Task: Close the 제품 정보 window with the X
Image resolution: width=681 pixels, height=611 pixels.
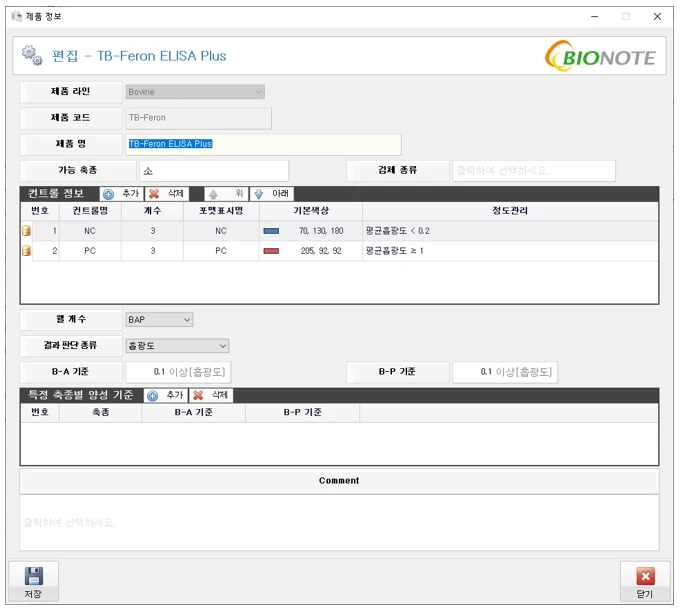Action: 658,17
